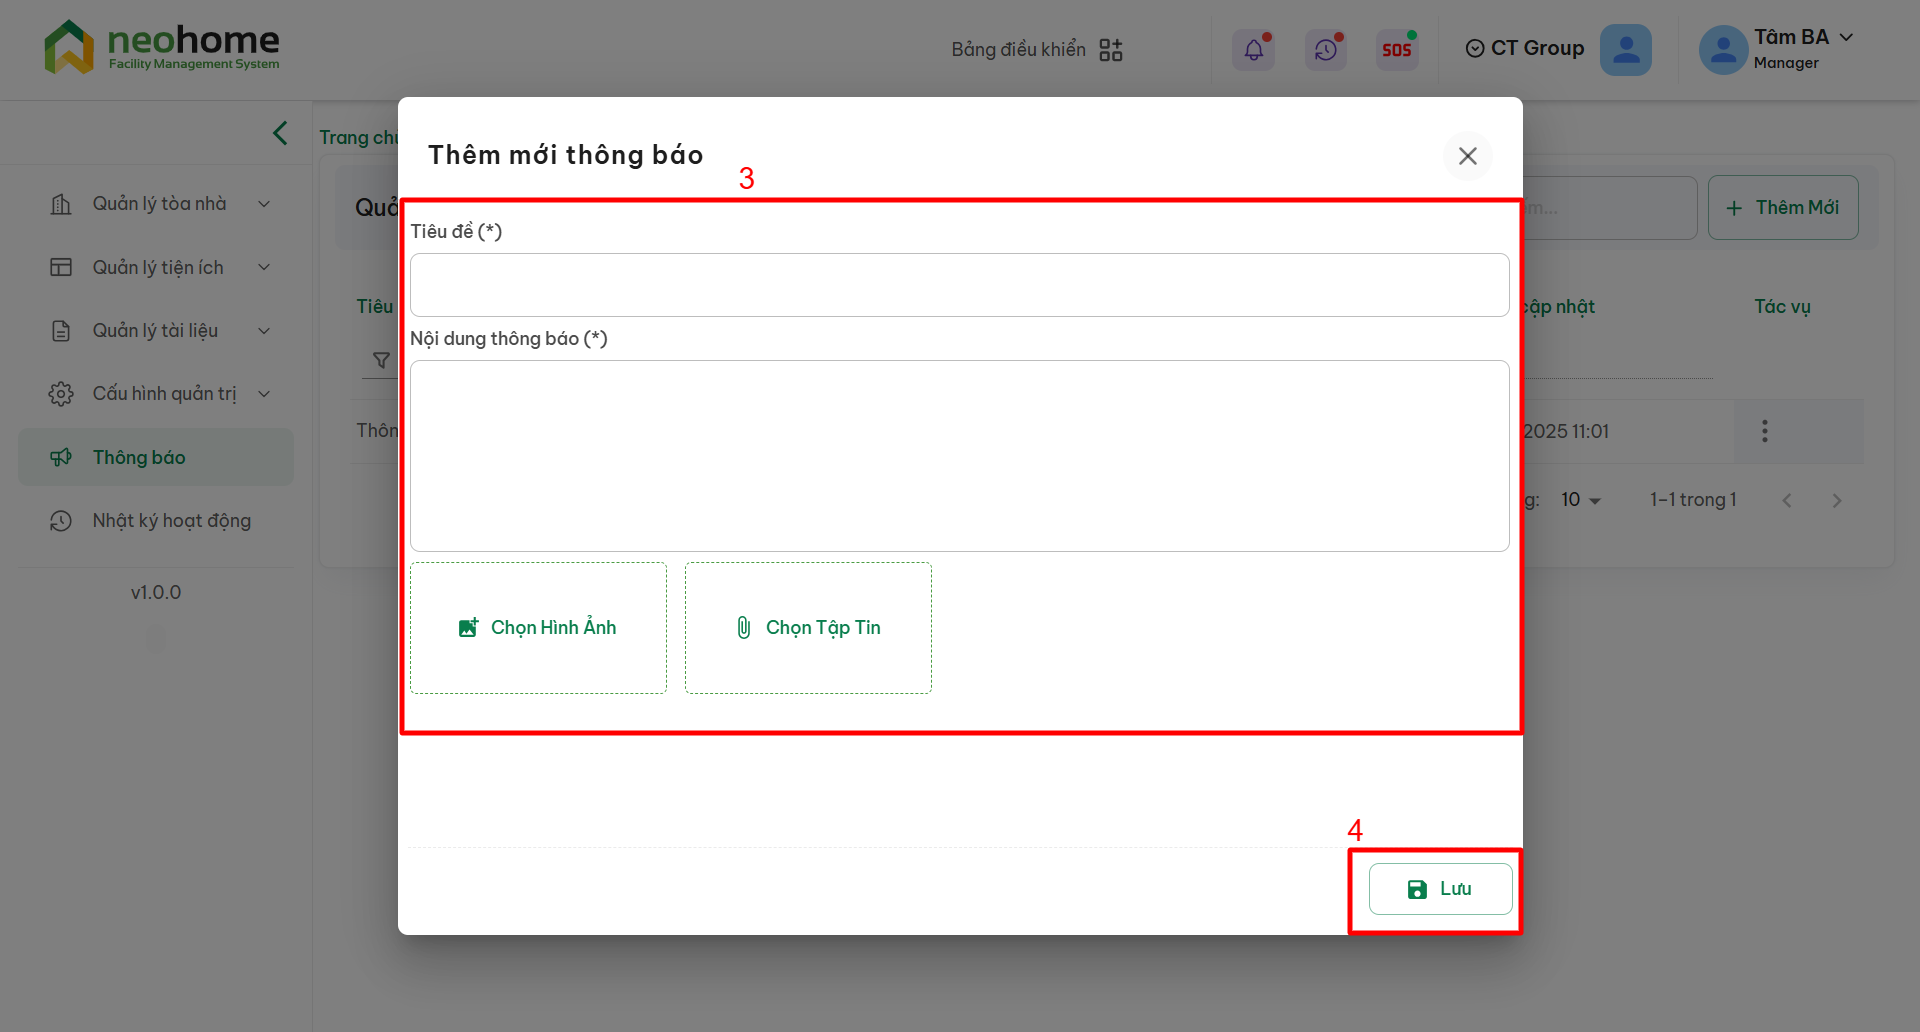Open the rows-per-page dropdown showing 10

[1580, 500]
